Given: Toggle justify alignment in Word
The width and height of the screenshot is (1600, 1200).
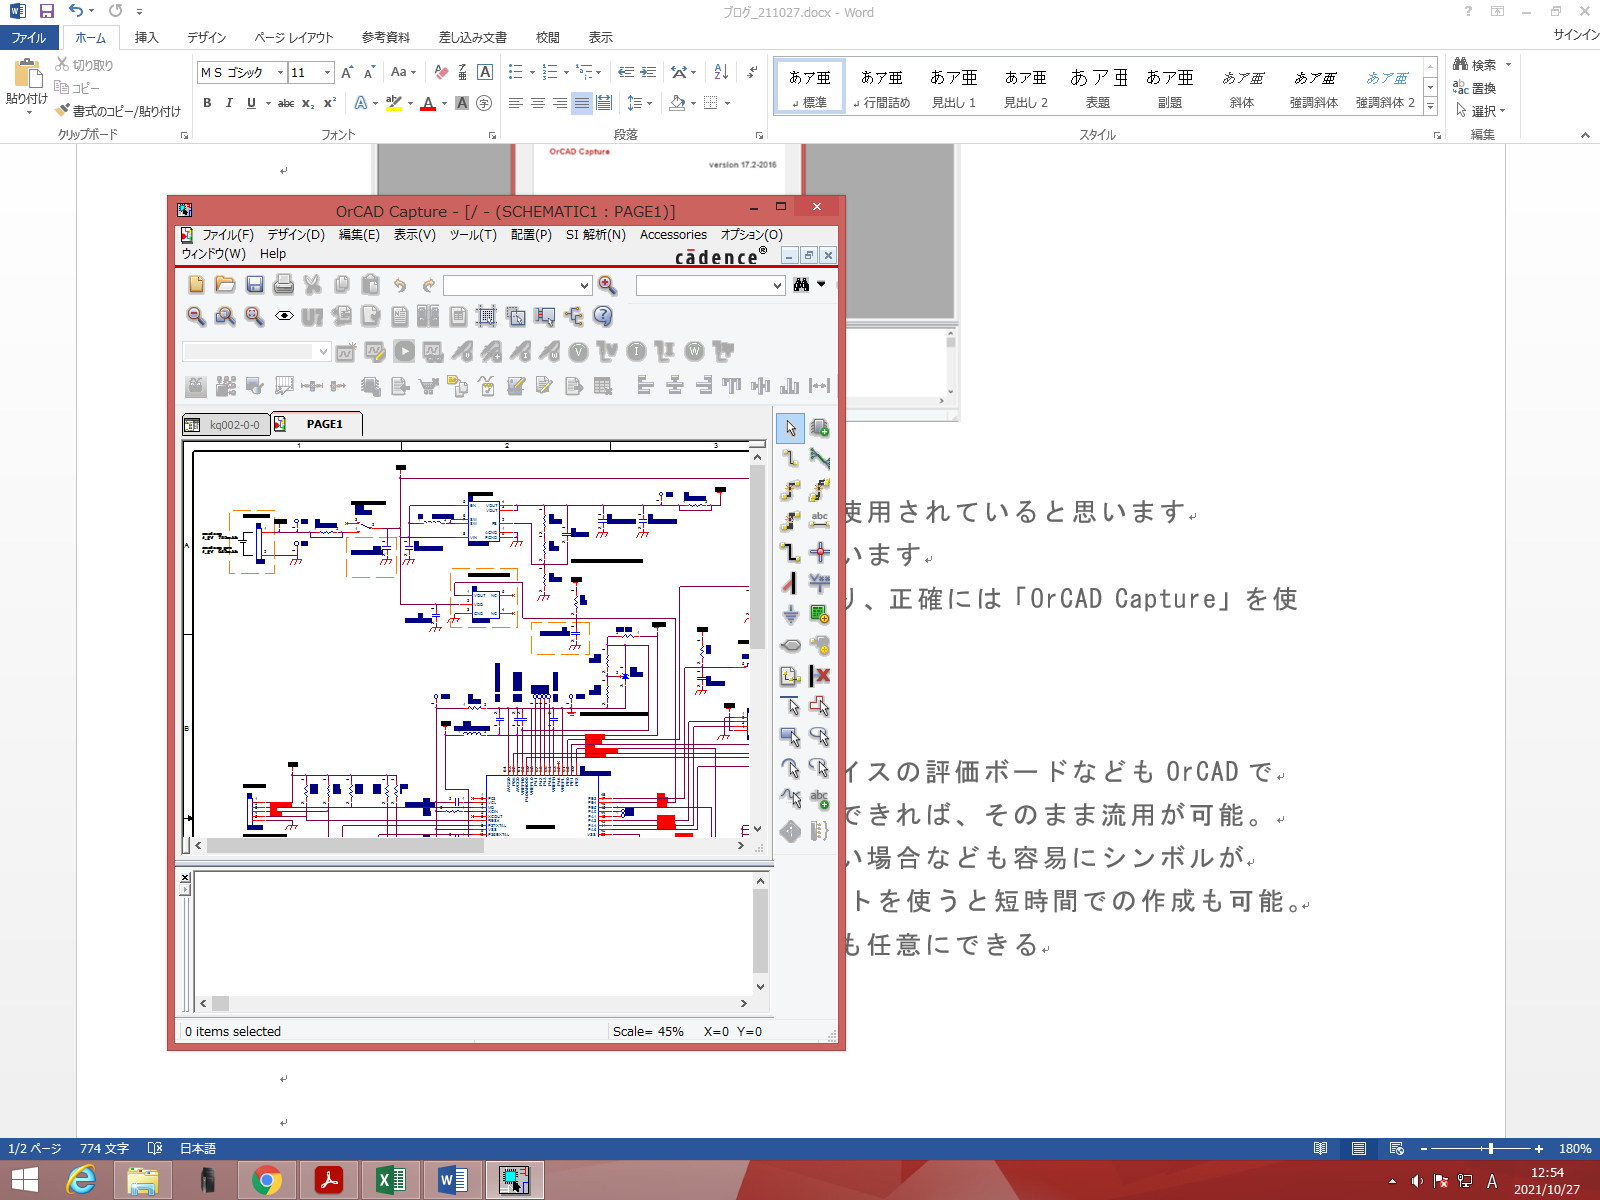Looking at the screenshot, I should coord(582,103).
